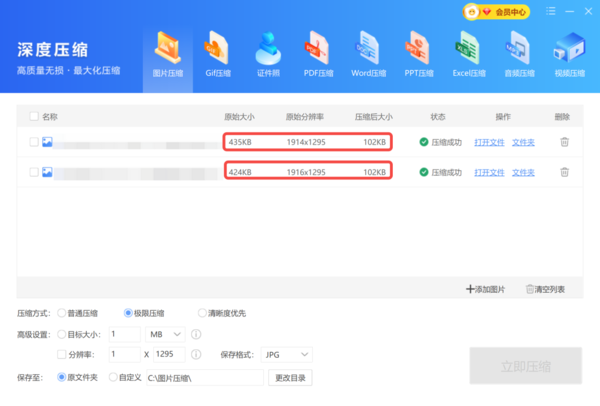The height and width of the screenshot is (406, 600).
Task: Click 清空列表 to clear the list
Action: 545,289
